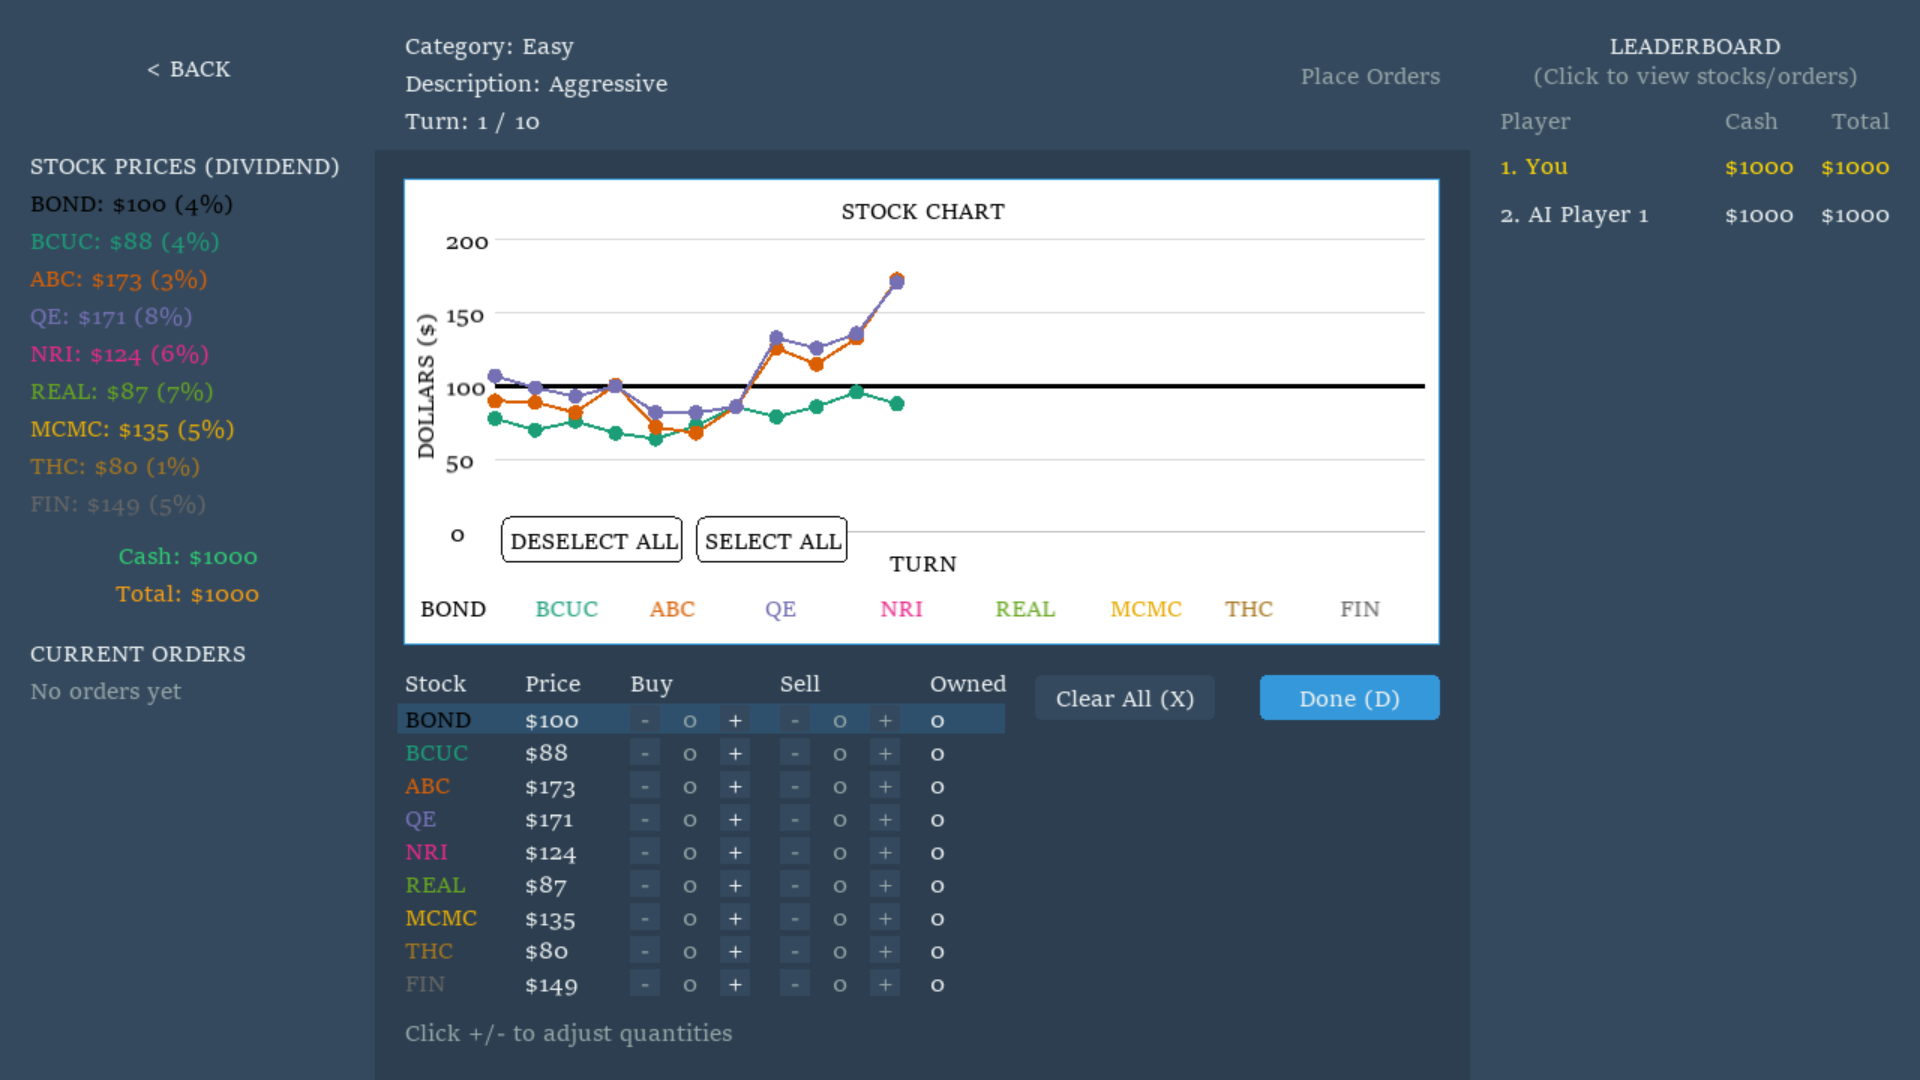
Task: Go back with the < BACK link
Action: point(188,69)
